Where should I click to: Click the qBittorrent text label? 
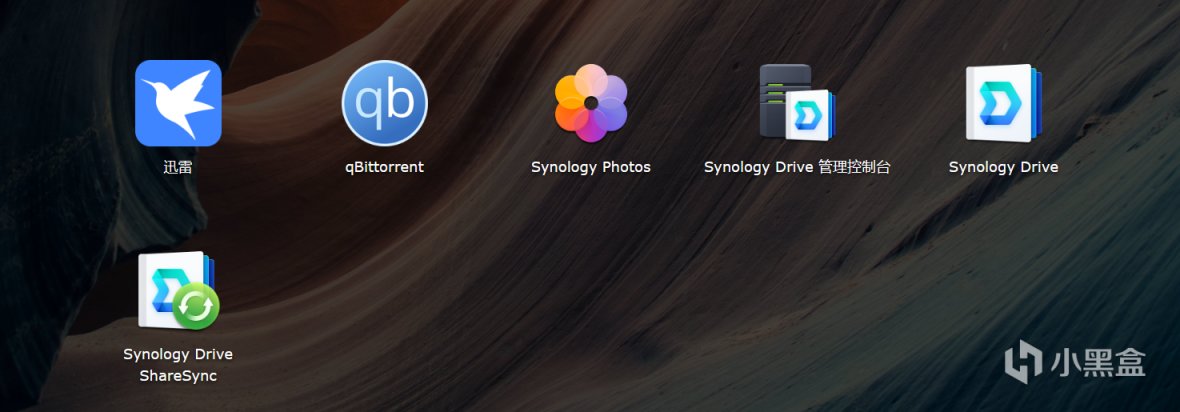click(385, 167)
